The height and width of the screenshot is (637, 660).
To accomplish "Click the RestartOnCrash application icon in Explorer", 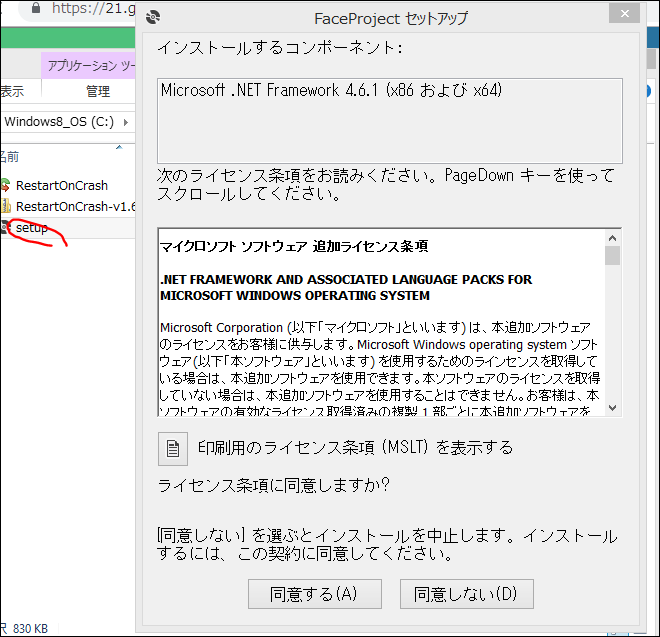I will pyautogui.click(x=5, y=185).
